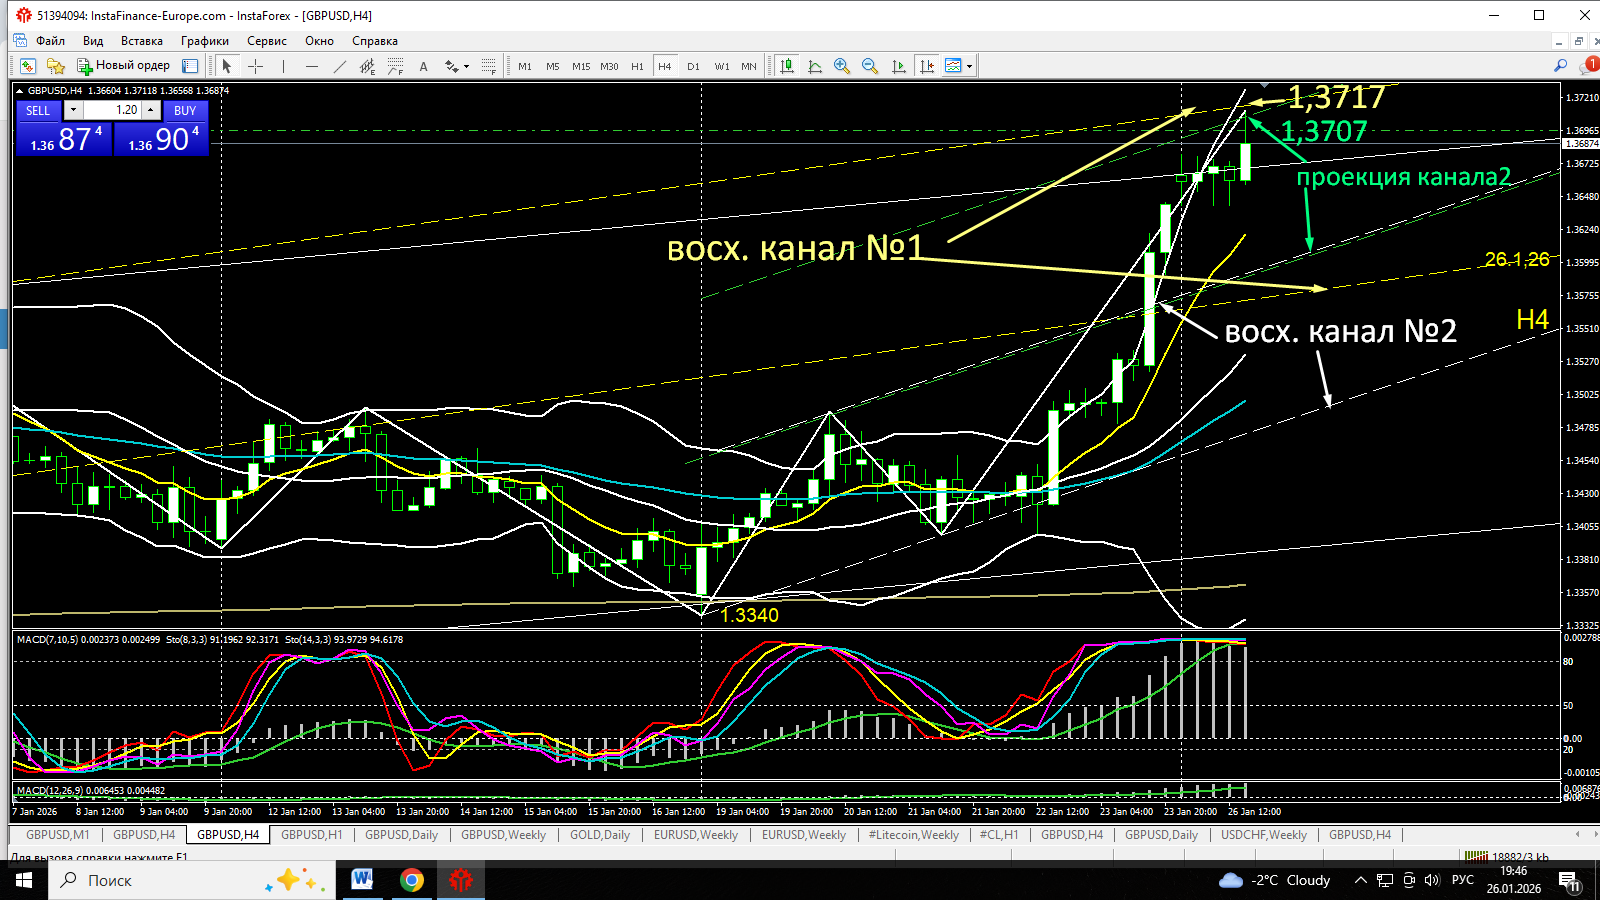The image size is (1600, 900).
Task: Switch timeframe to H1
Action: point(637,66)
